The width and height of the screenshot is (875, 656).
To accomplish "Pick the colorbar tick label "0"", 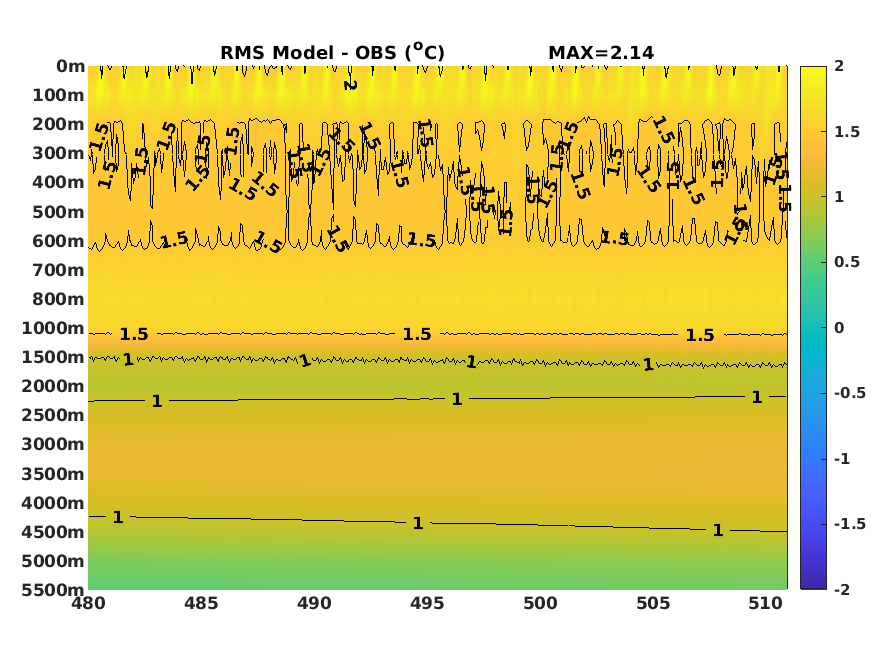I will pos(839,328).
